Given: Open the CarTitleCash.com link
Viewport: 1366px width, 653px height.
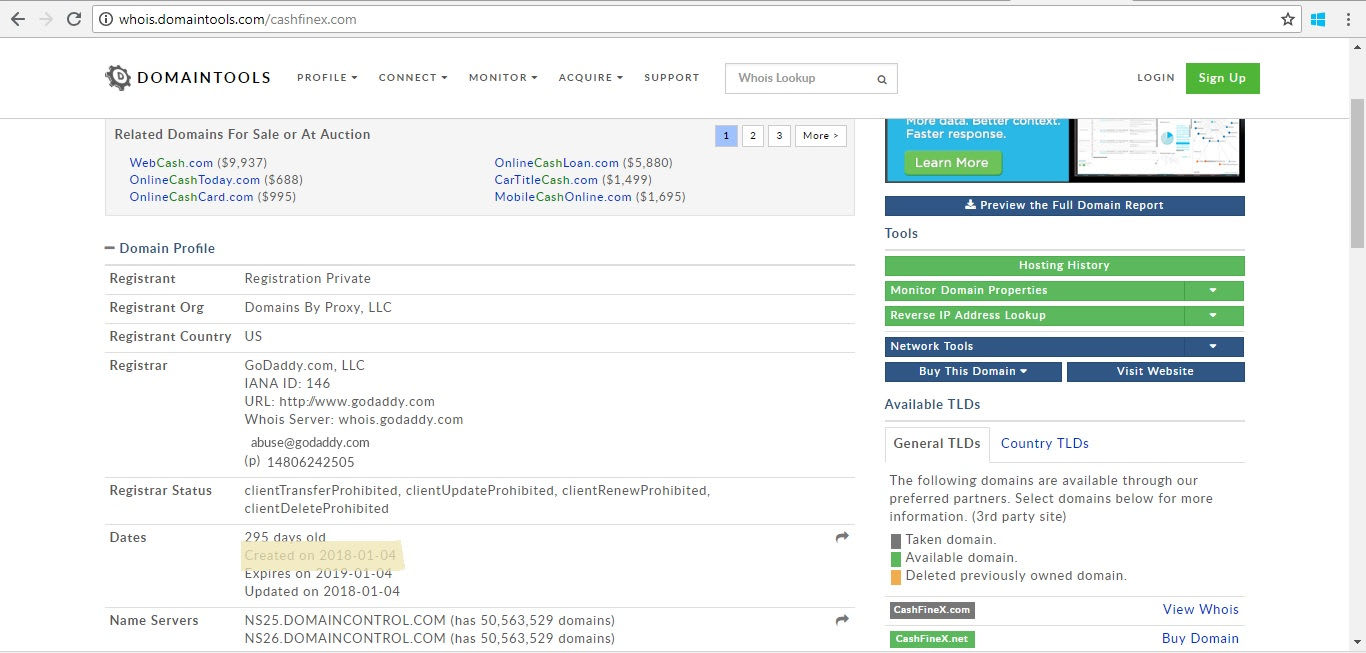Looking at the screenshot, I should tap(546, 180).
